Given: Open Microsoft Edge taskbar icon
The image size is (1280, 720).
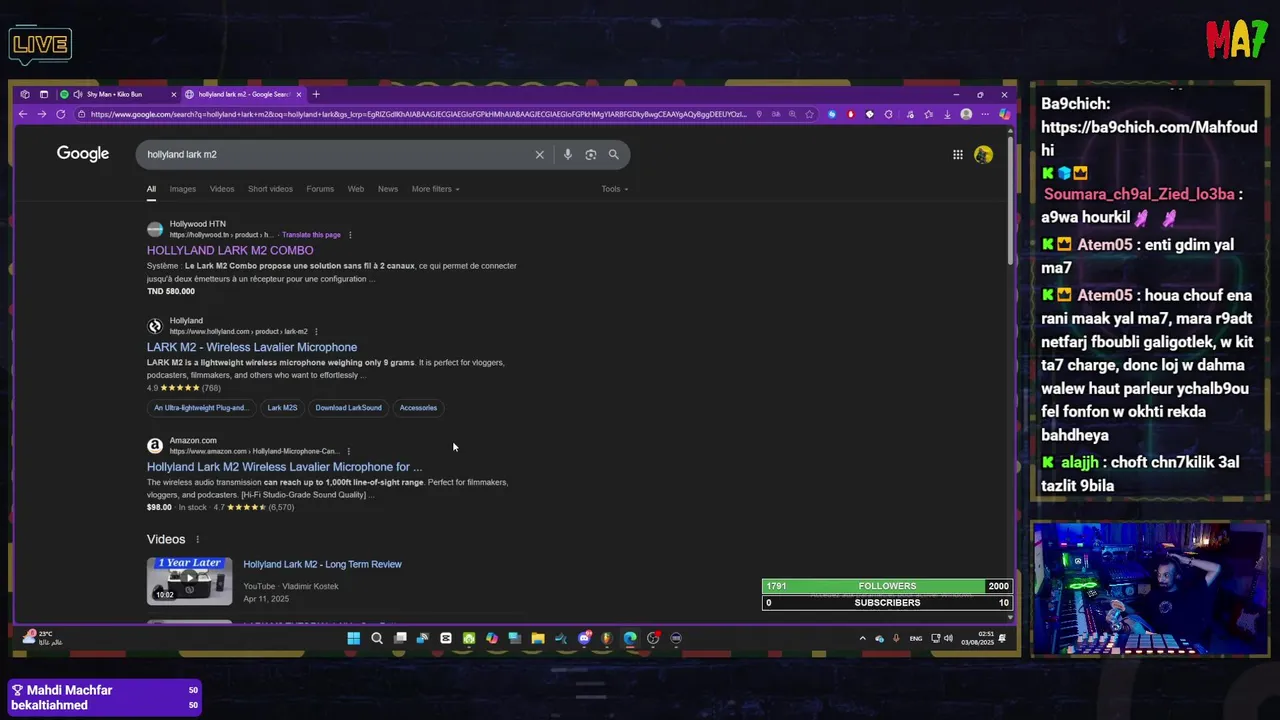Looking at the screenshot, I should (630, 638).
